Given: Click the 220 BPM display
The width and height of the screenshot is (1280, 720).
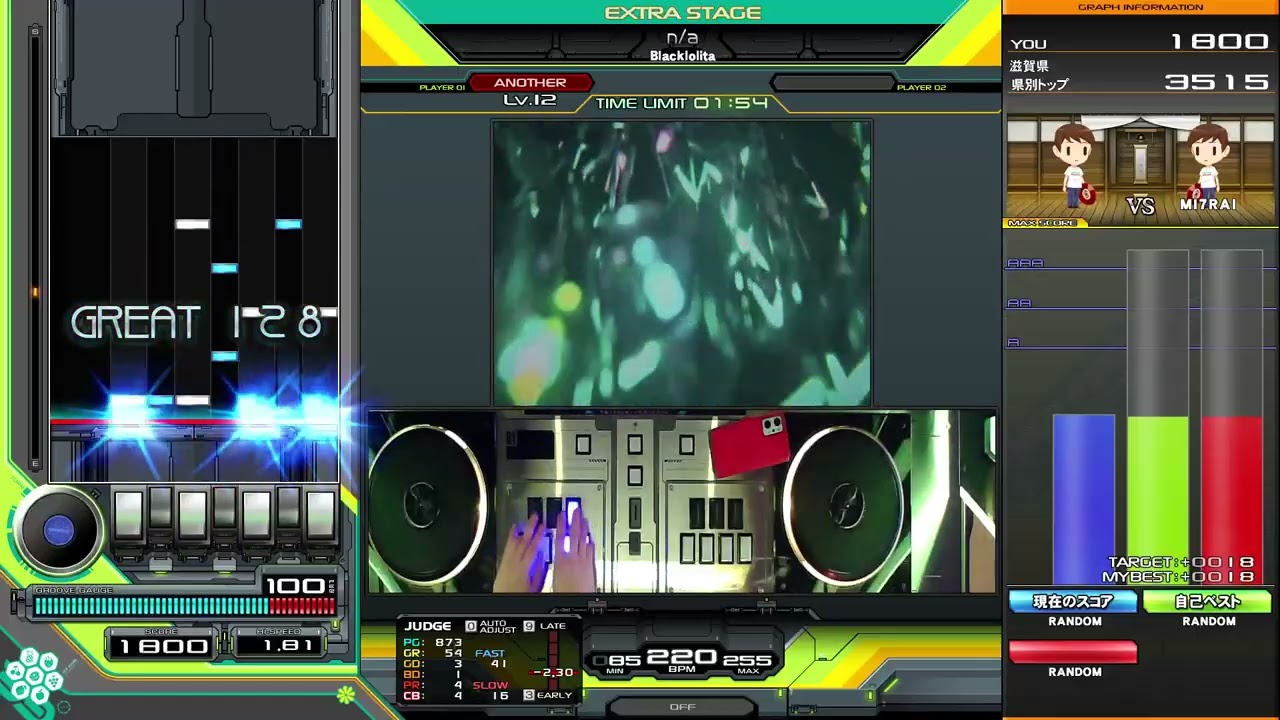Looking at the screenshot, I should tap(682, 659).
